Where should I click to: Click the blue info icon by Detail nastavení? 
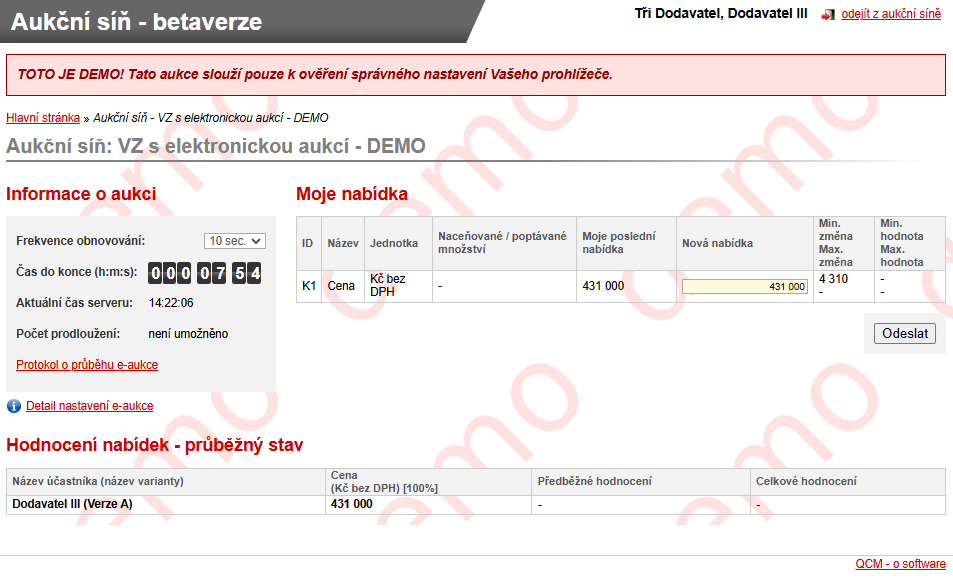coord(14,406)
